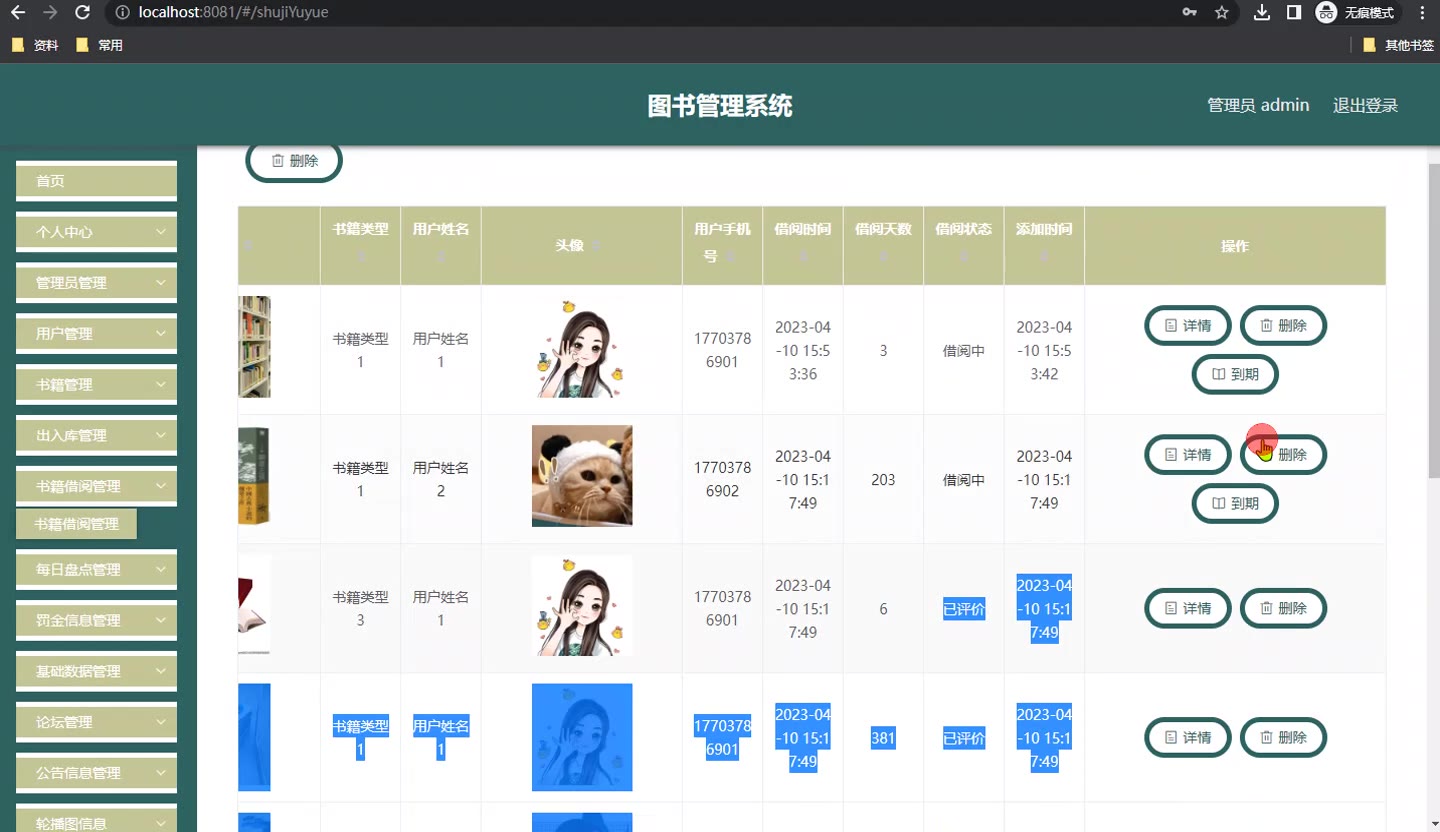The image size is (1440, 832).
Task: Mark 到期 for the 17703786902 row
Action: point(1235,503)
